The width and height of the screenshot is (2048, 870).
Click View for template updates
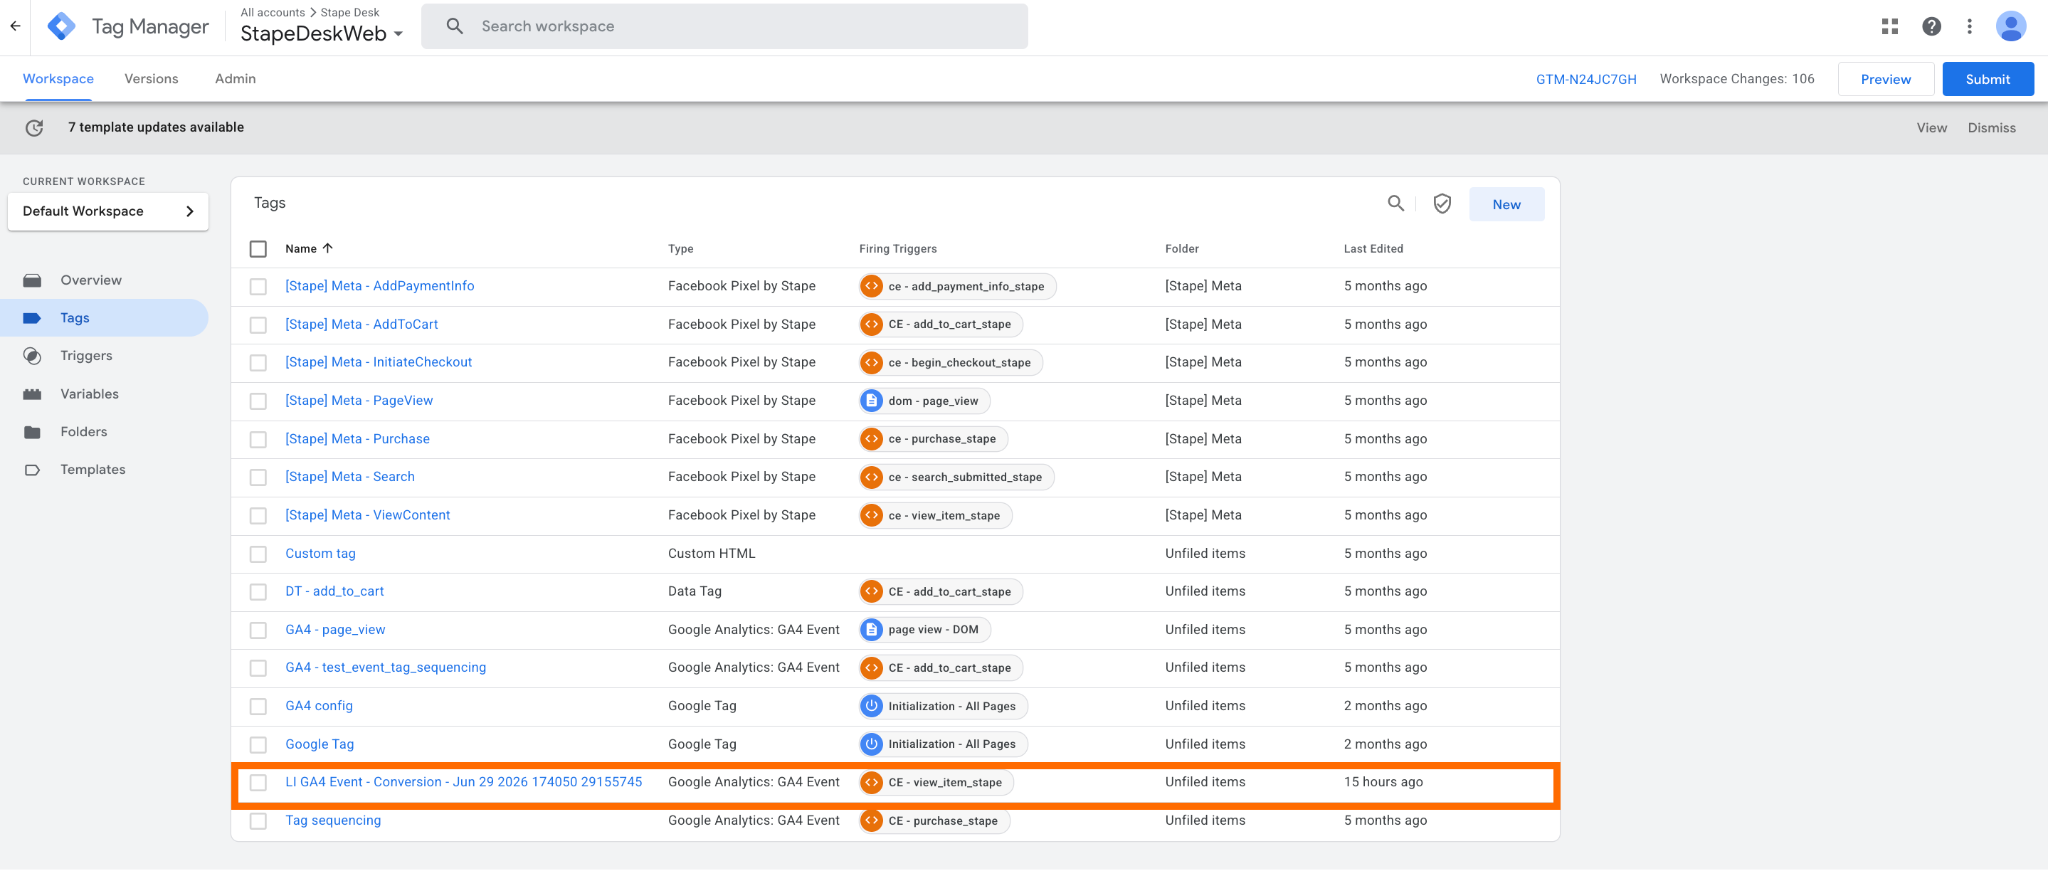[x=1932, y=127]
